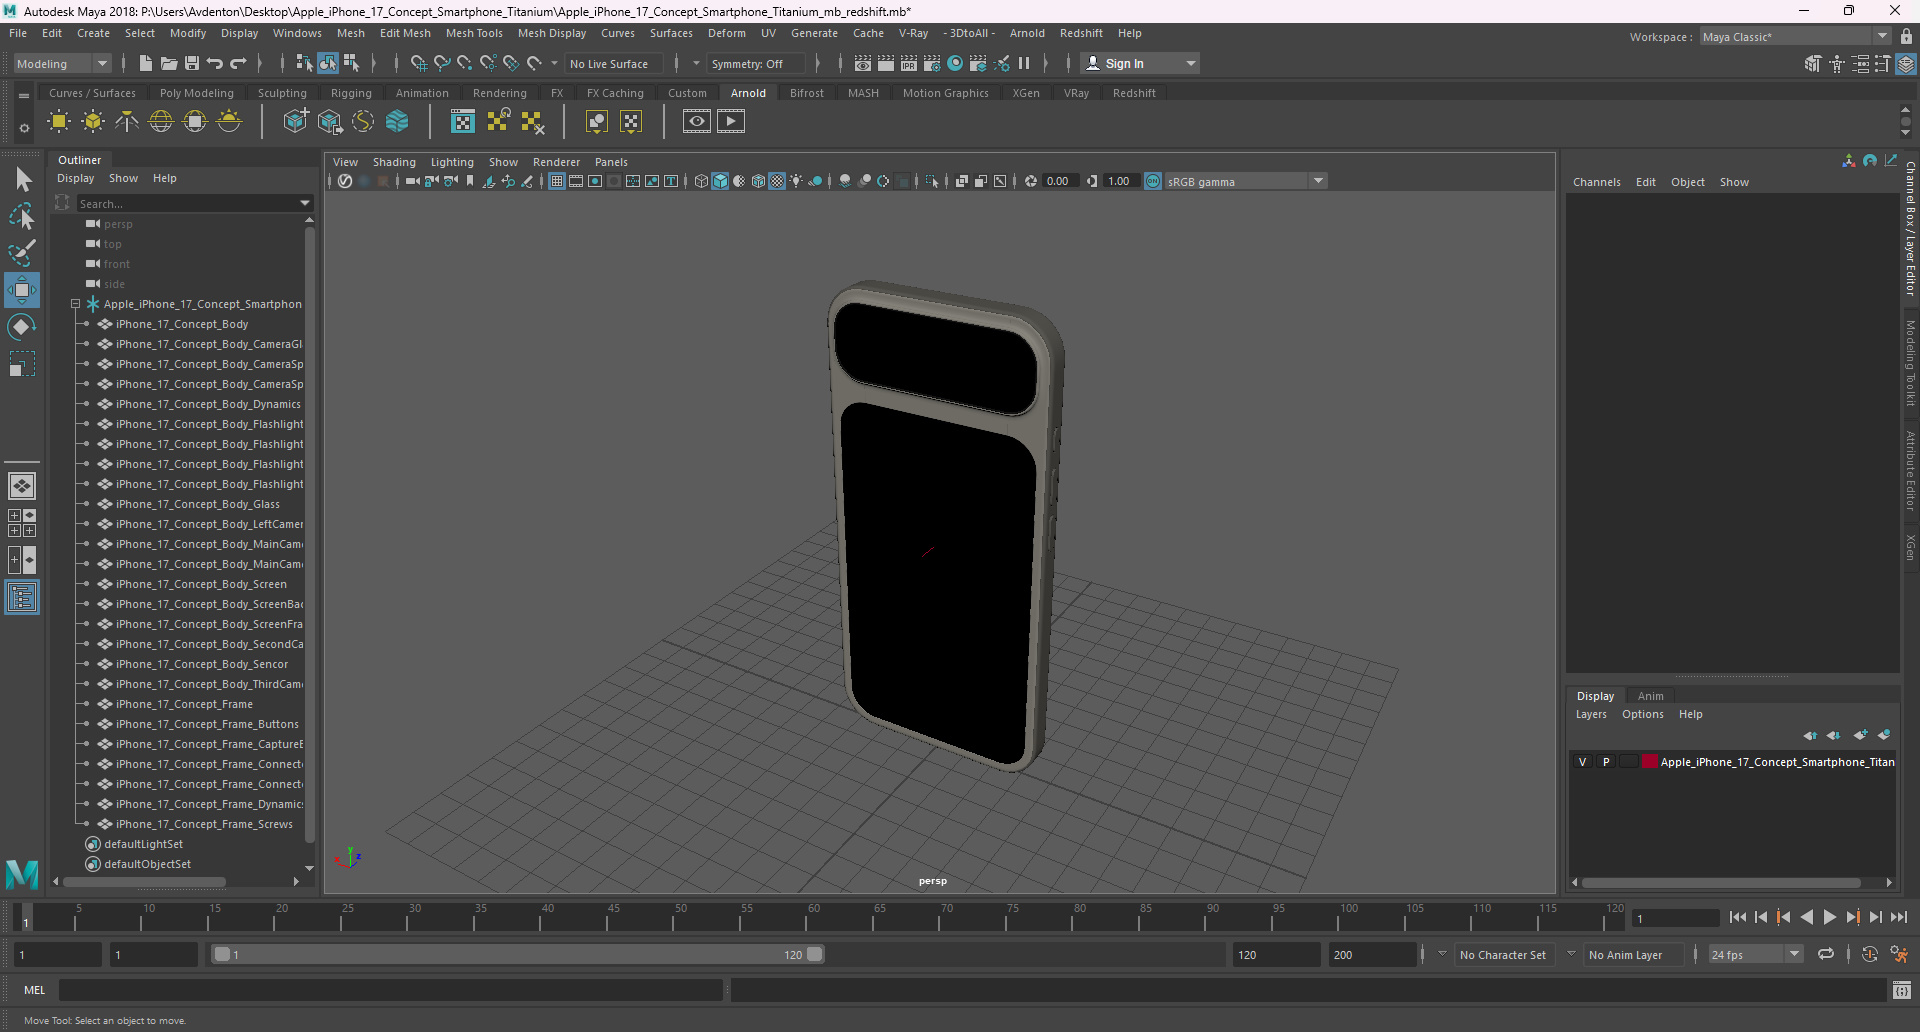Toggle layer visibility V box
1920x1032 pixels.
1583,762
